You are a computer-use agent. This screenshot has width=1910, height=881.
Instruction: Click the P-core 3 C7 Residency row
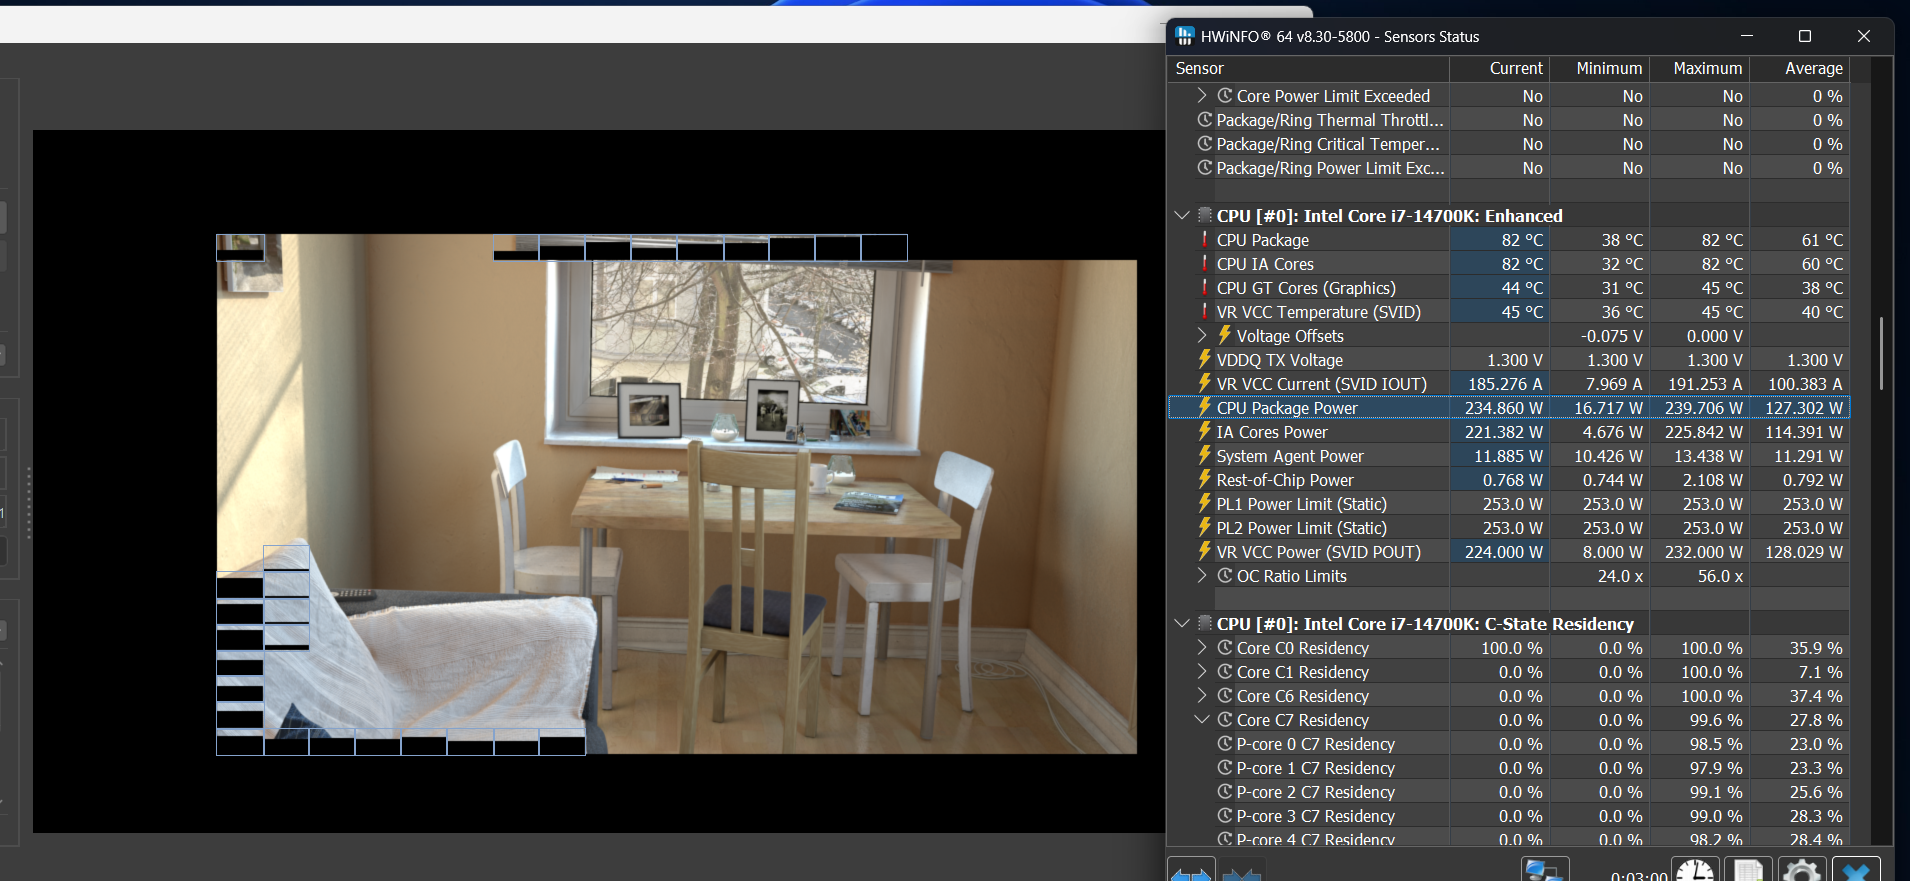click(1509, 816)
